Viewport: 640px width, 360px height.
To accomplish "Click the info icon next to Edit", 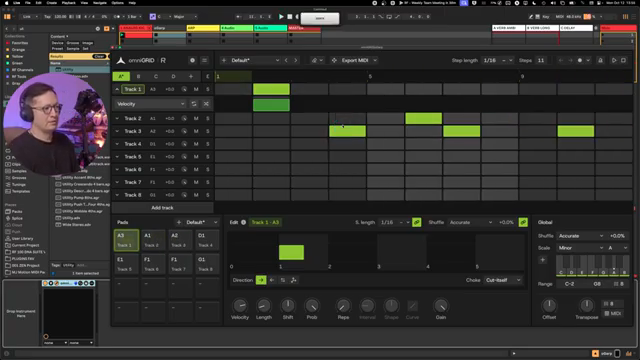I will click(x=243, y=222).
